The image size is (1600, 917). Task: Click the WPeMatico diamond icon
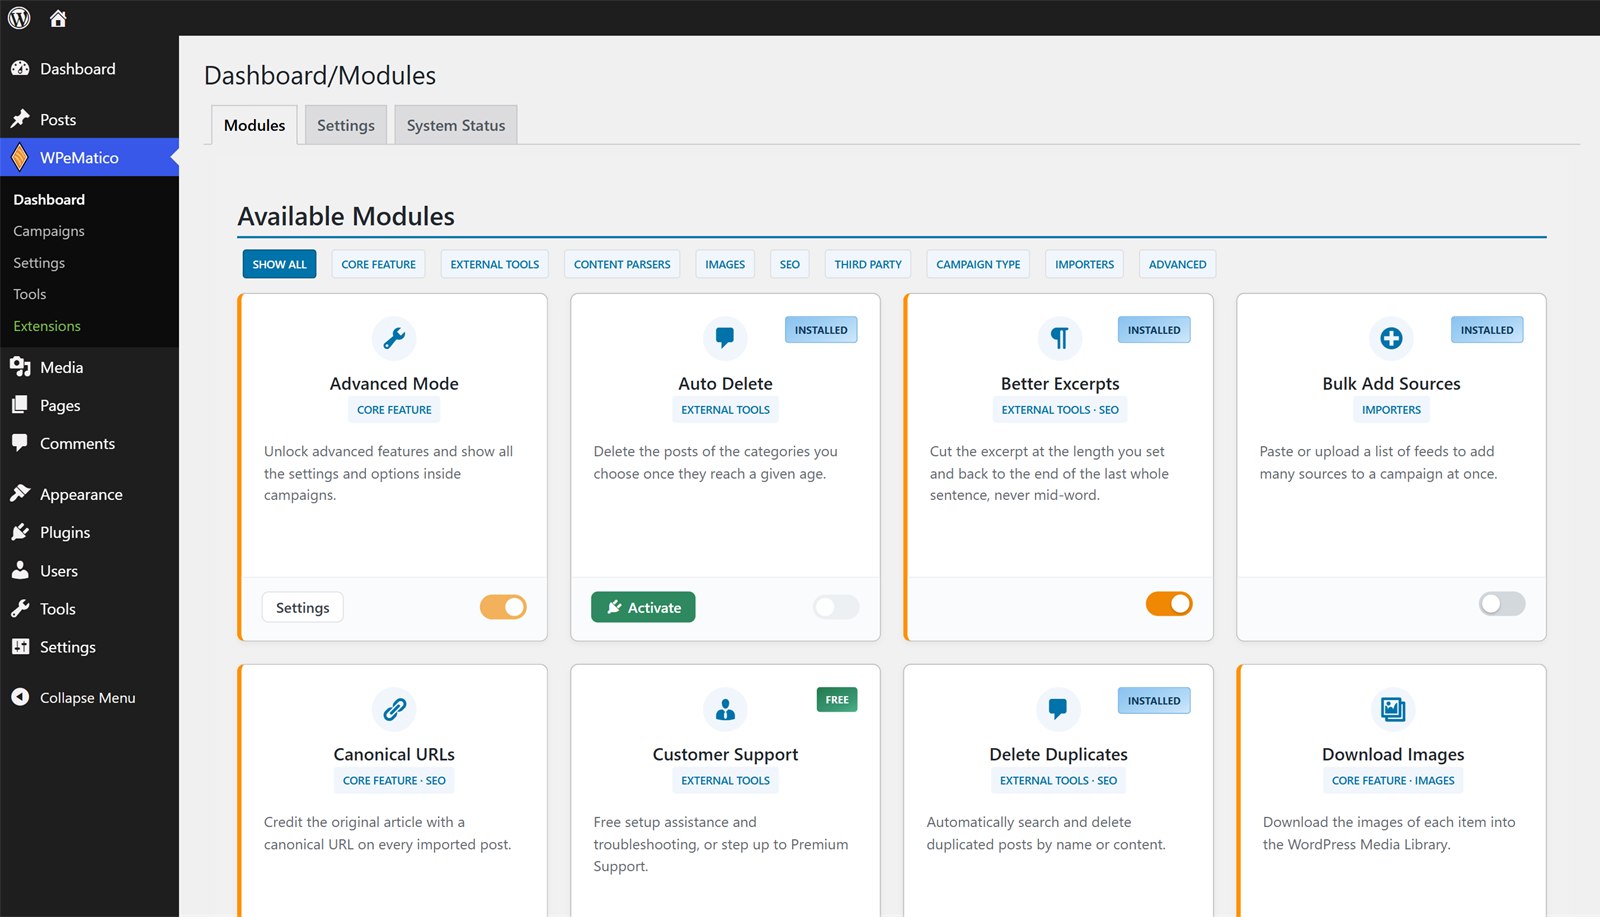(x=20, y=157)
